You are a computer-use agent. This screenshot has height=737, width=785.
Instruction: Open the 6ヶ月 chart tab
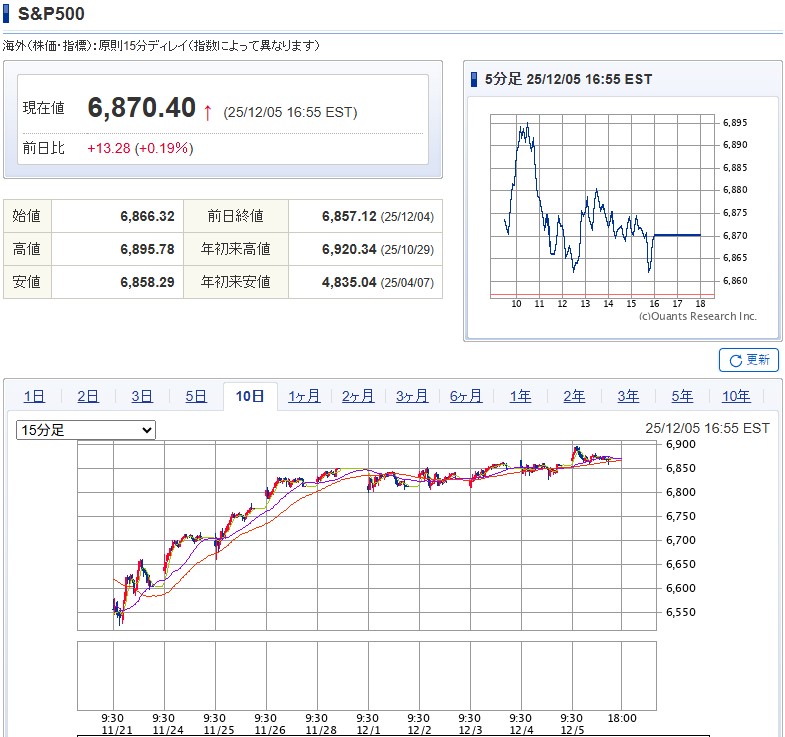466,397
